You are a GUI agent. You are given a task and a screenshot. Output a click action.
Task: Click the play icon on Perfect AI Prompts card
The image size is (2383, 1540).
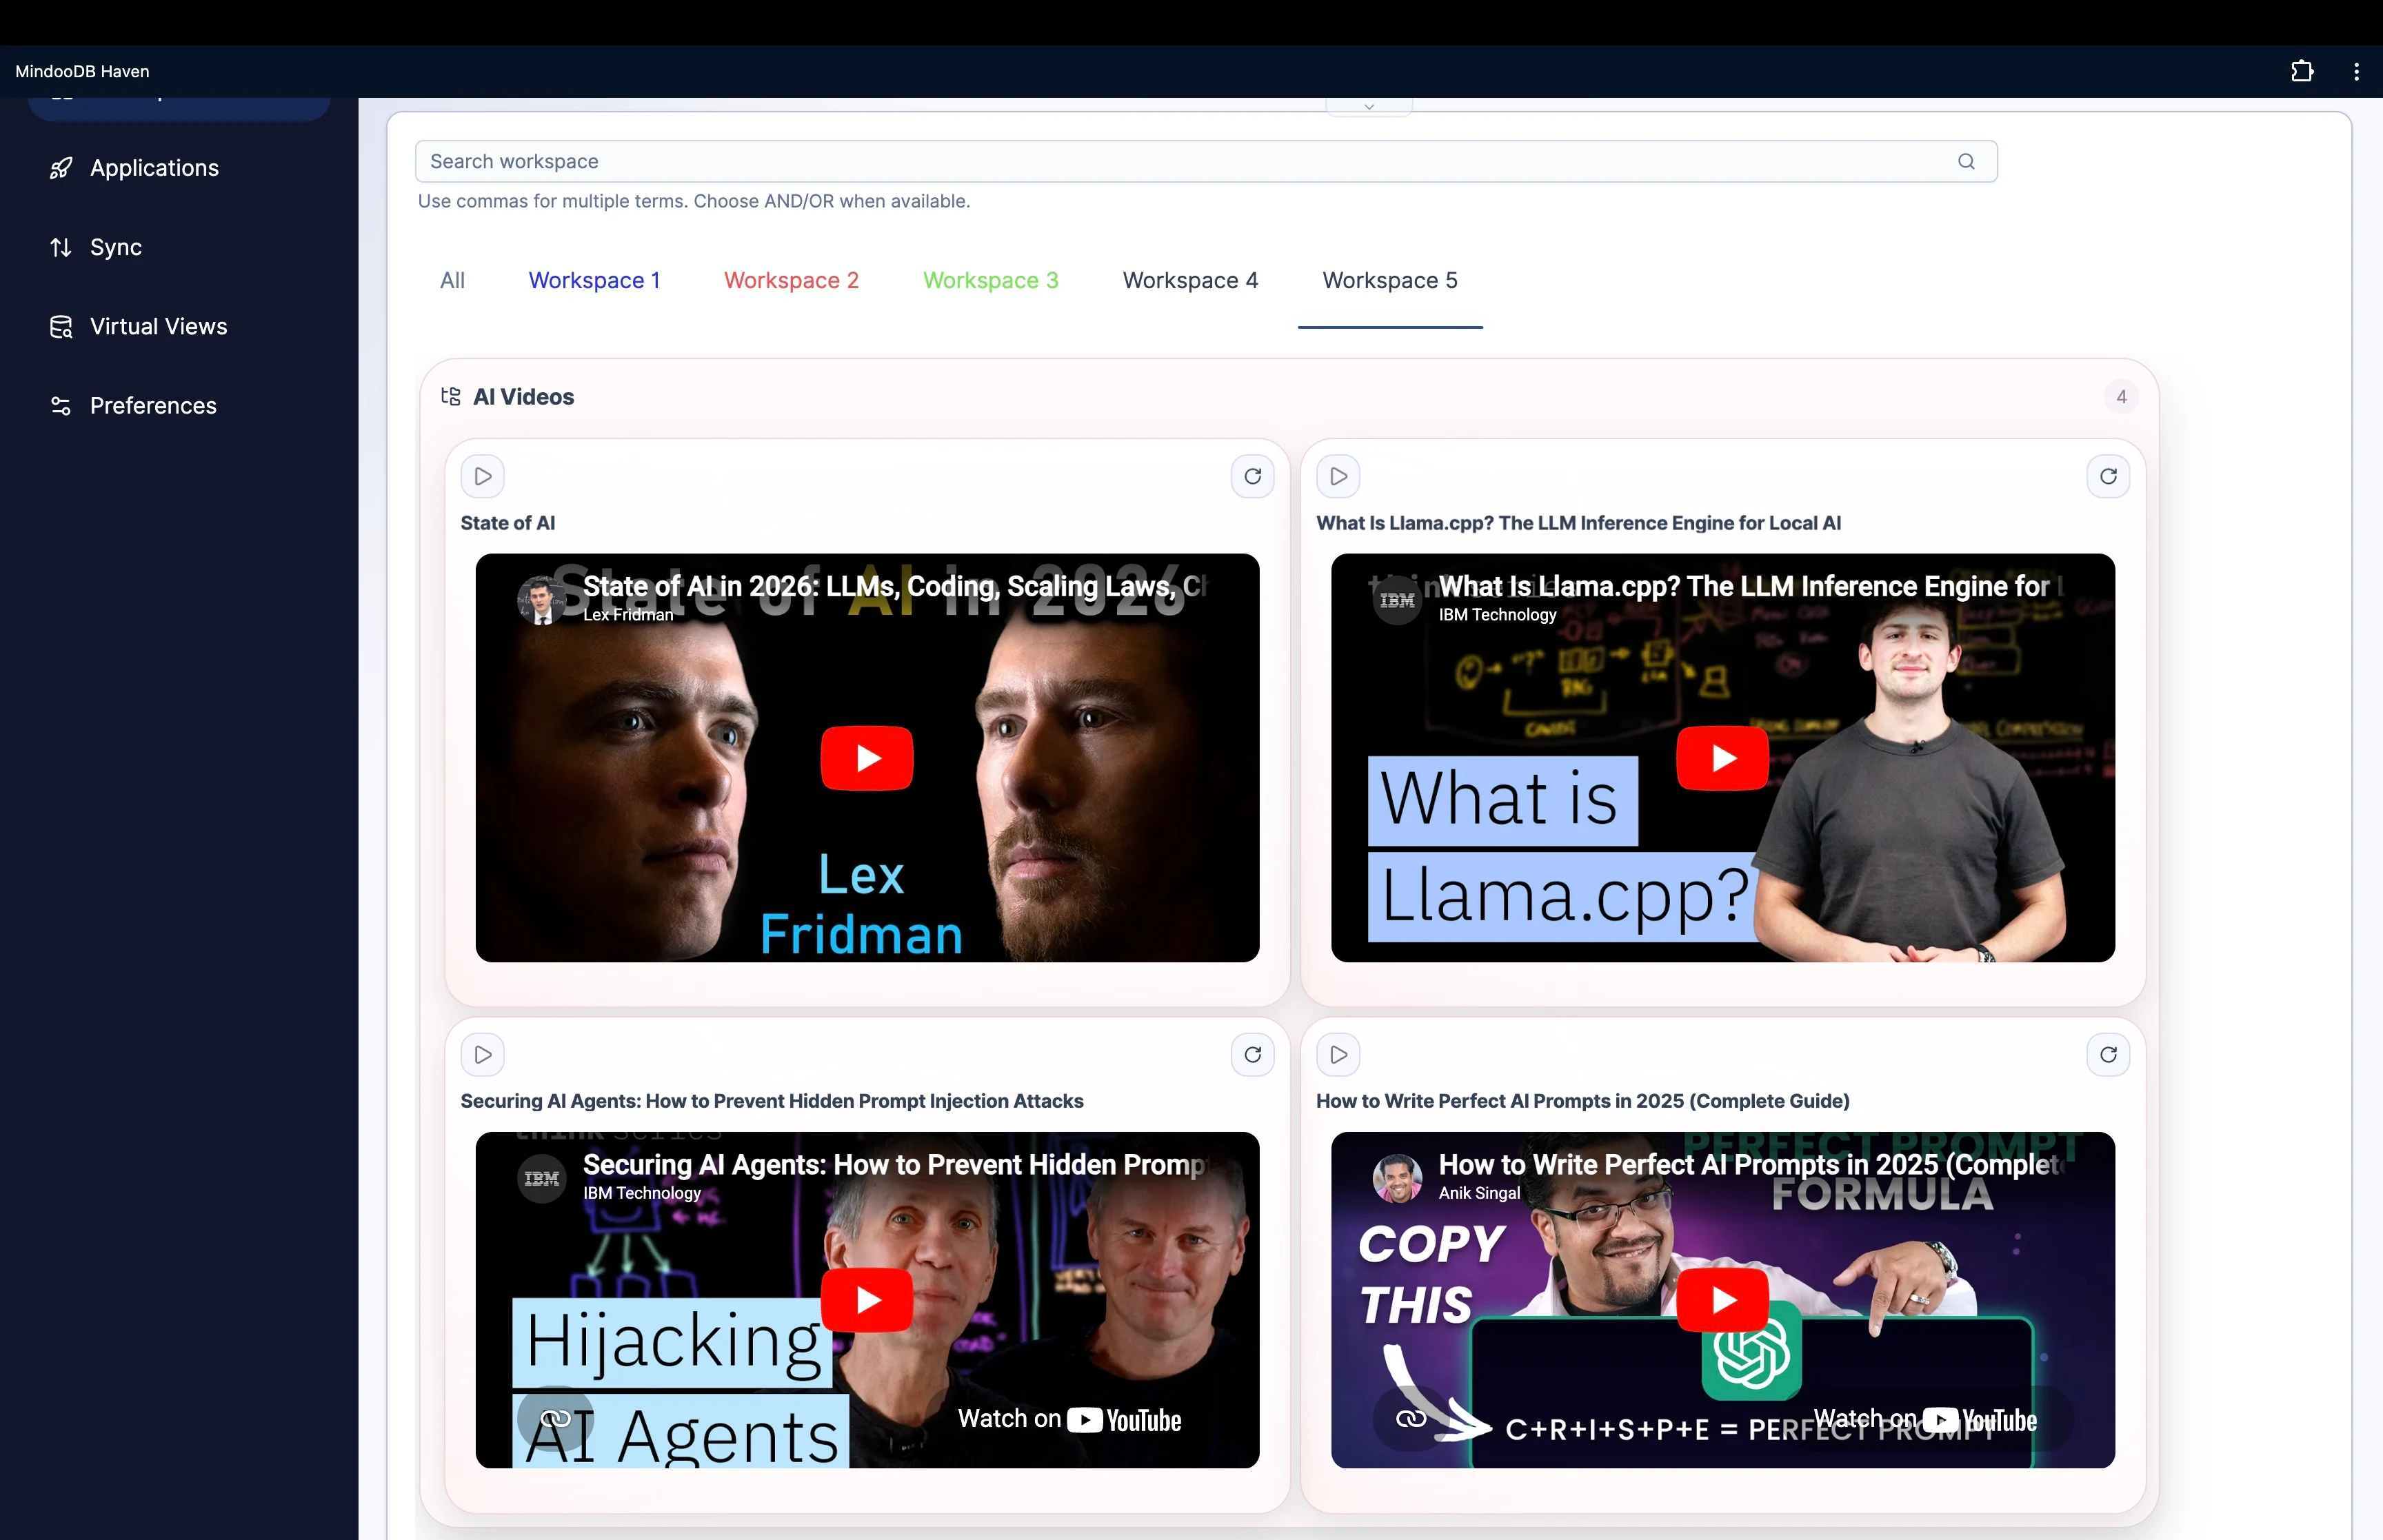(1338, 1054)
